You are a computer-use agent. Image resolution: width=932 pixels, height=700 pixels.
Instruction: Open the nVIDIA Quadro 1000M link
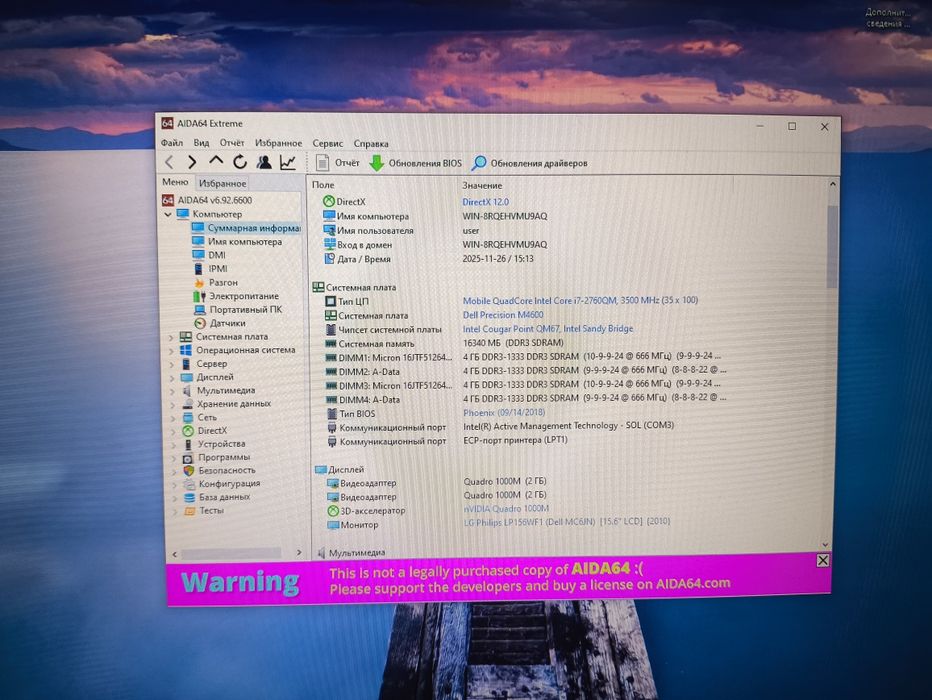506,509
